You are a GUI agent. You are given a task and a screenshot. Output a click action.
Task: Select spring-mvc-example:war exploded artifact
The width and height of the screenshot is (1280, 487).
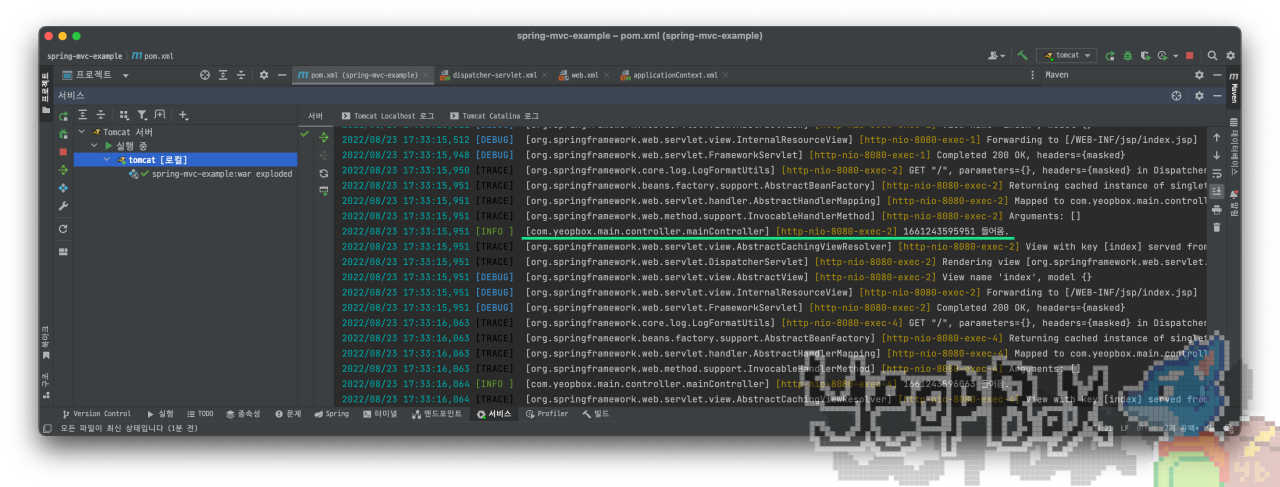pos(221,174)
